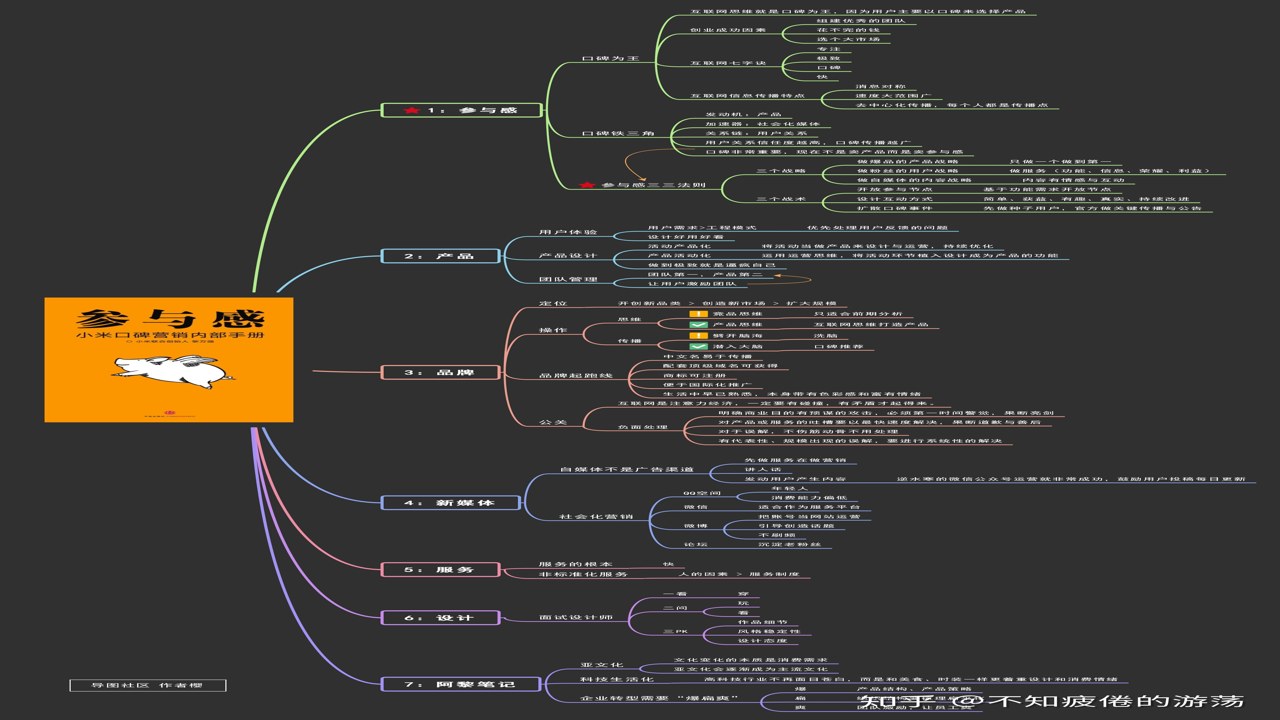Select the subtopic '团队管理'

point(567,279)
